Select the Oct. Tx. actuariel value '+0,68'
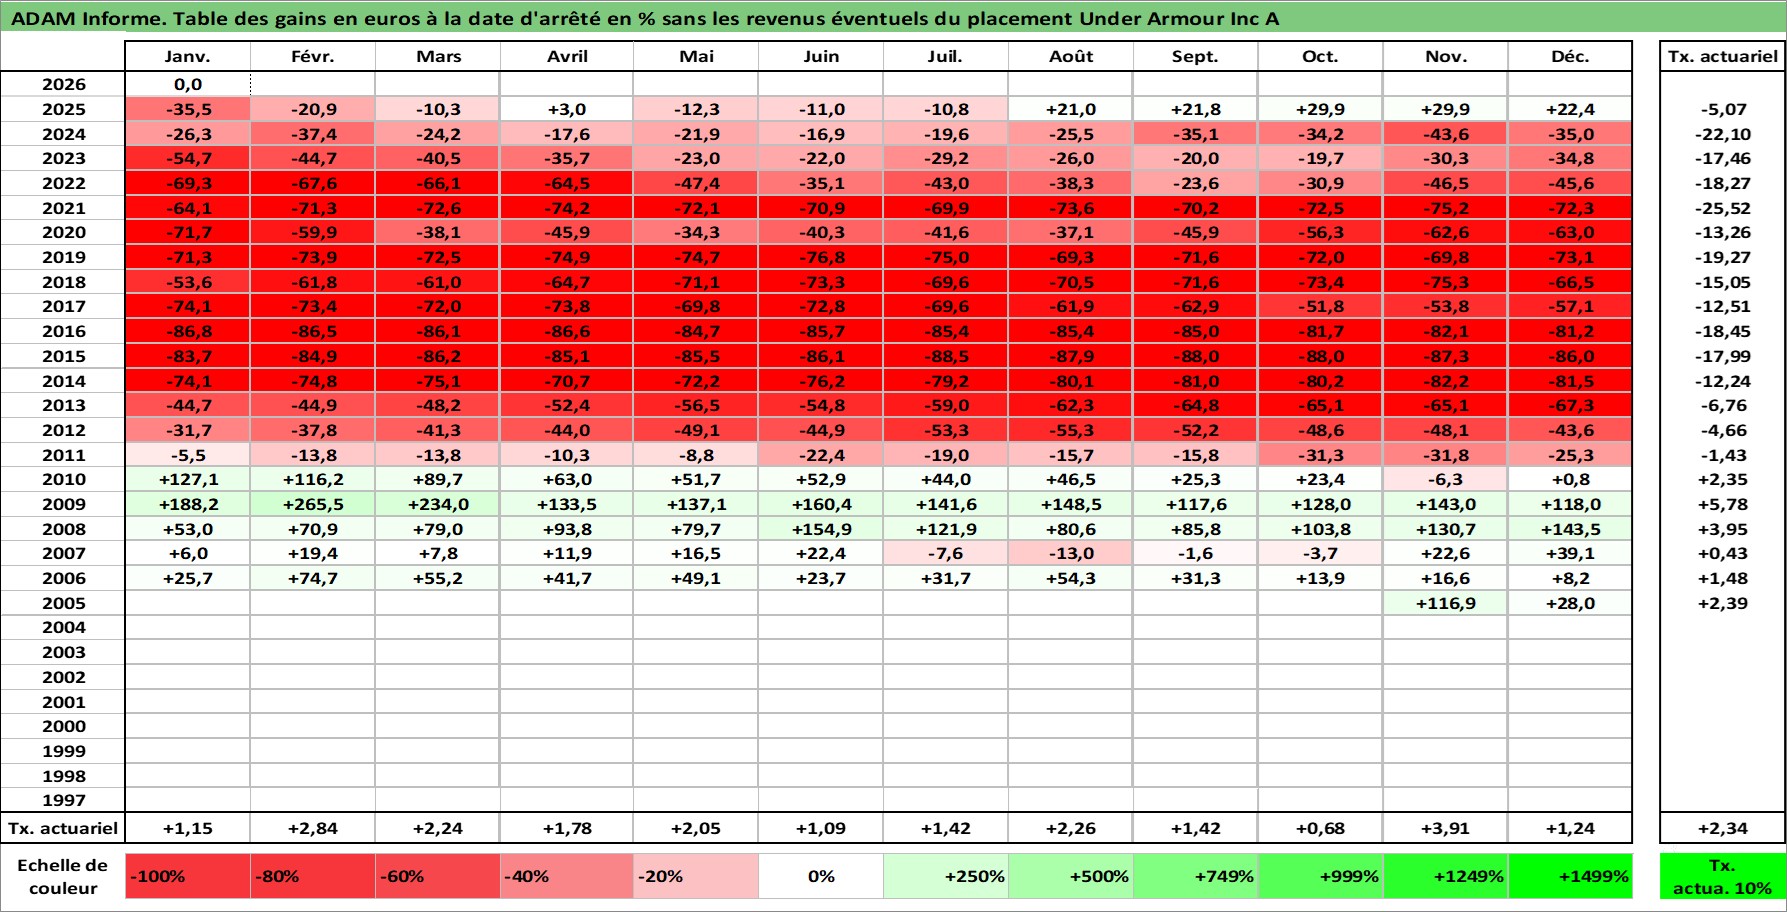Screen dimensions: 1787x912 1321,828
